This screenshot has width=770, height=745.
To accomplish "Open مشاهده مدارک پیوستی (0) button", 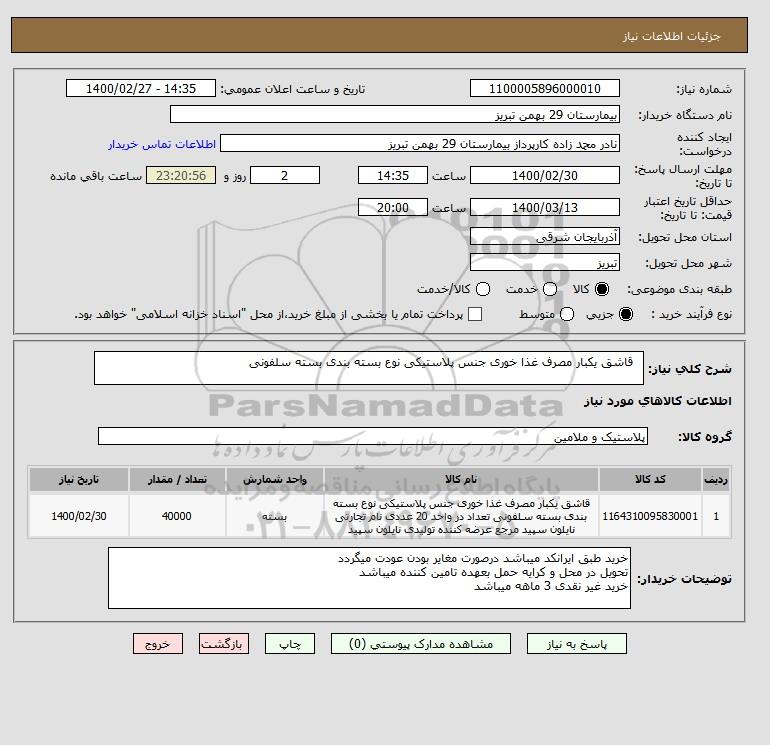I will click(x=421, y=644).
